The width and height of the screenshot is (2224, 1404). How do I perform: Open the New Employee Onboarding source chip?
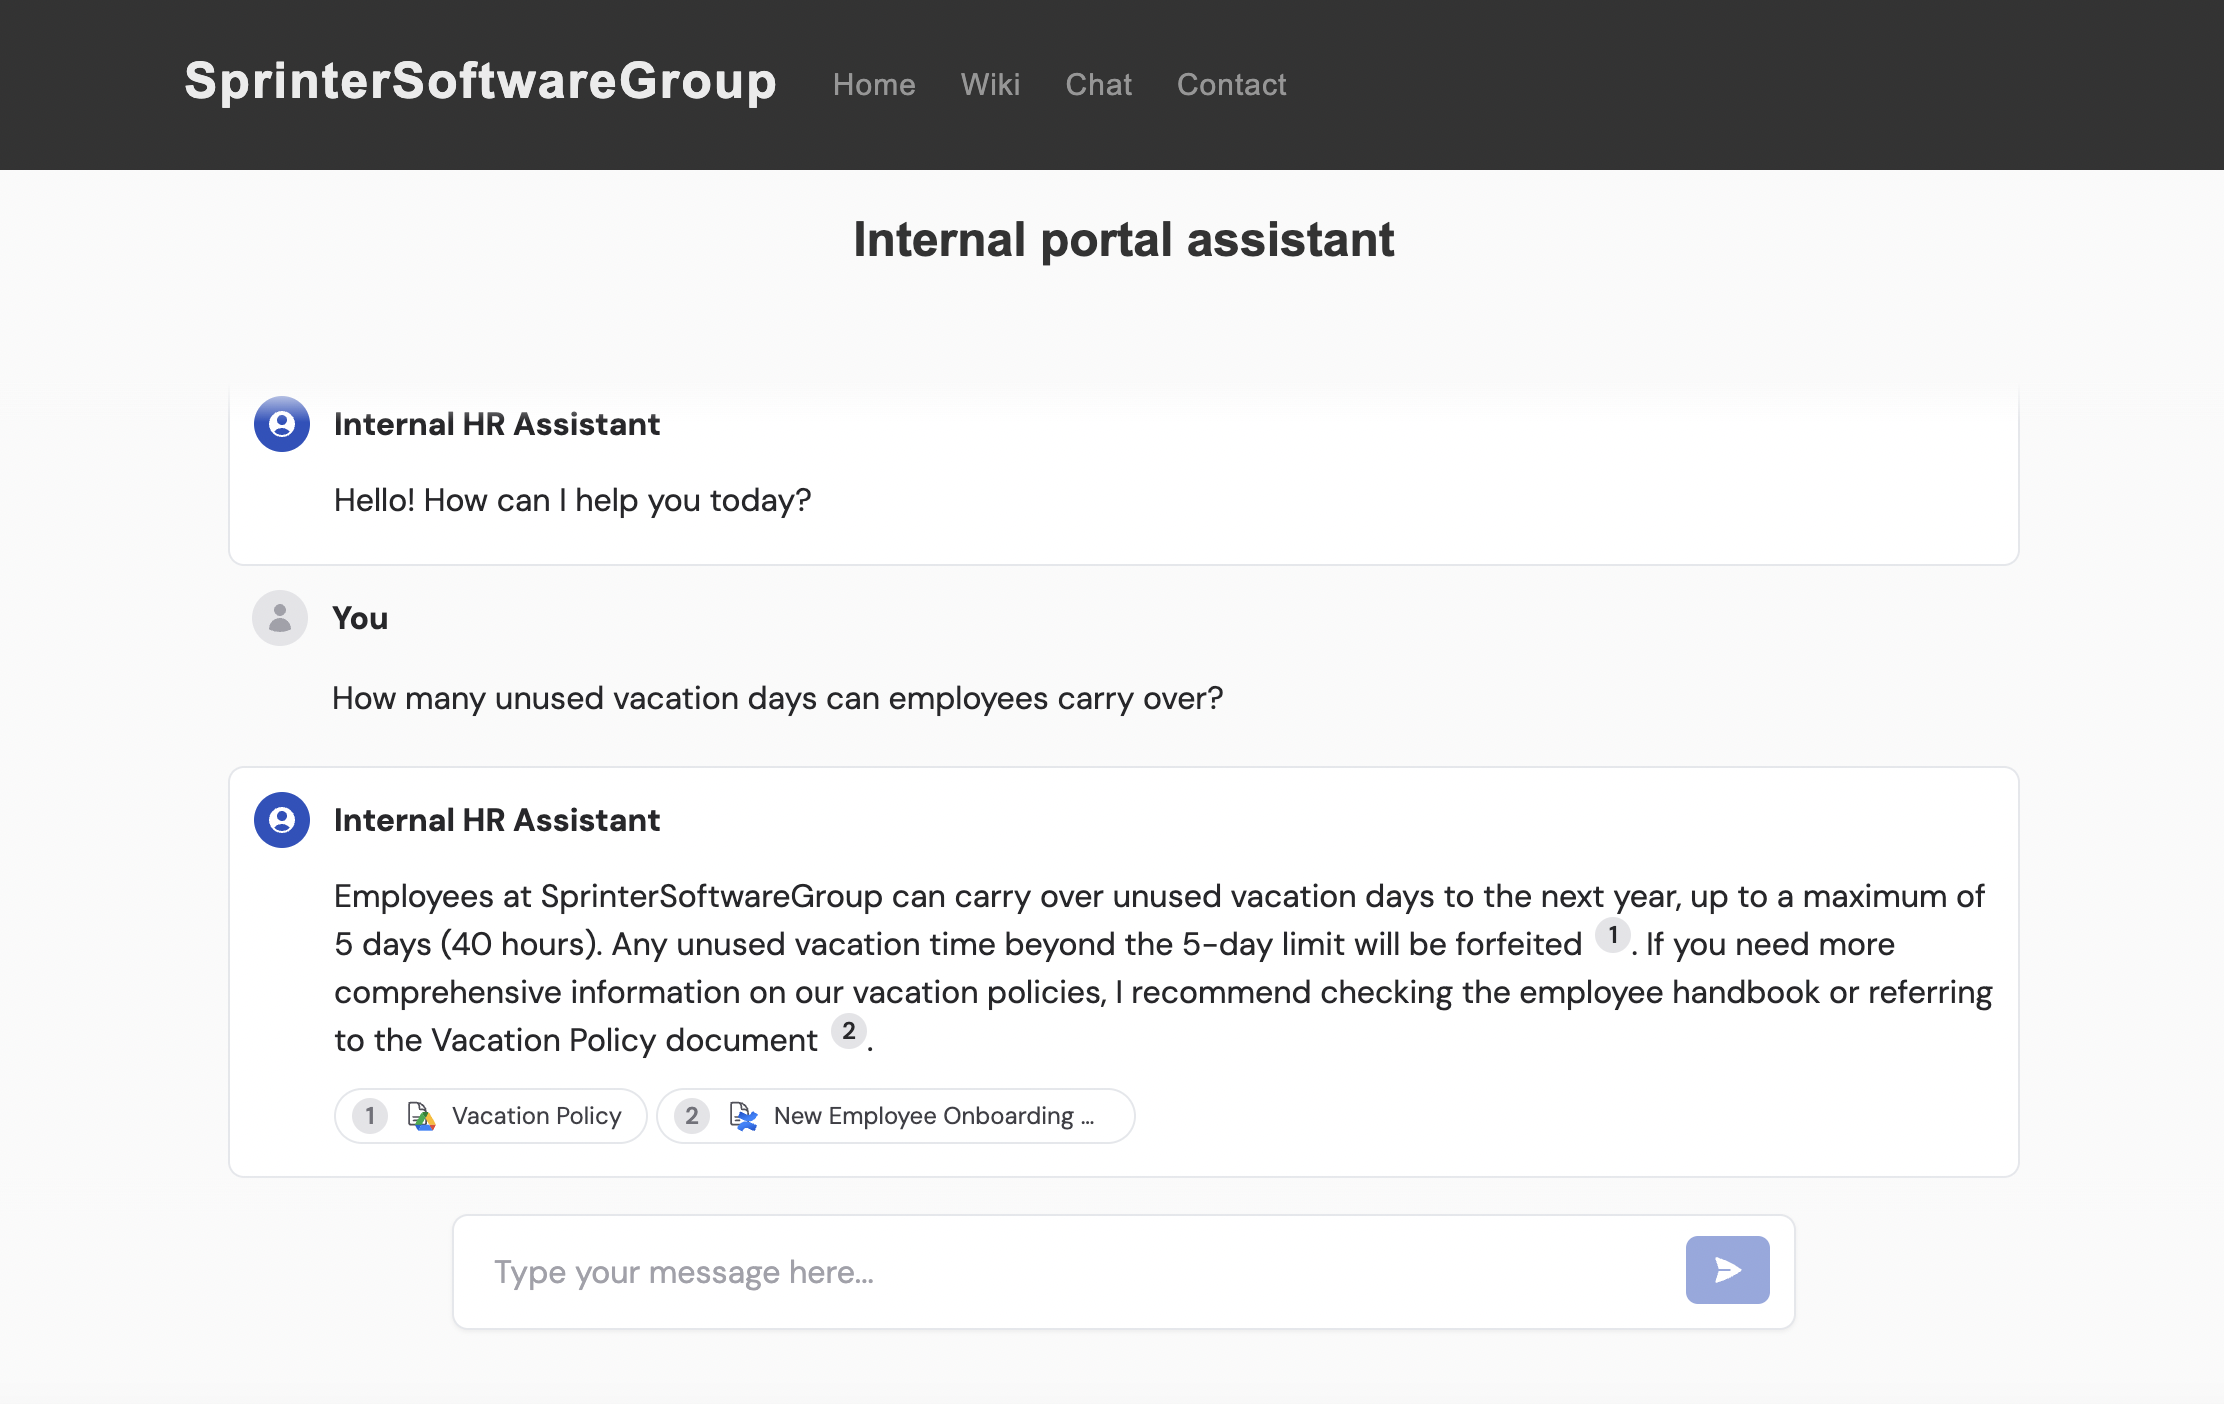point(896,1116)
